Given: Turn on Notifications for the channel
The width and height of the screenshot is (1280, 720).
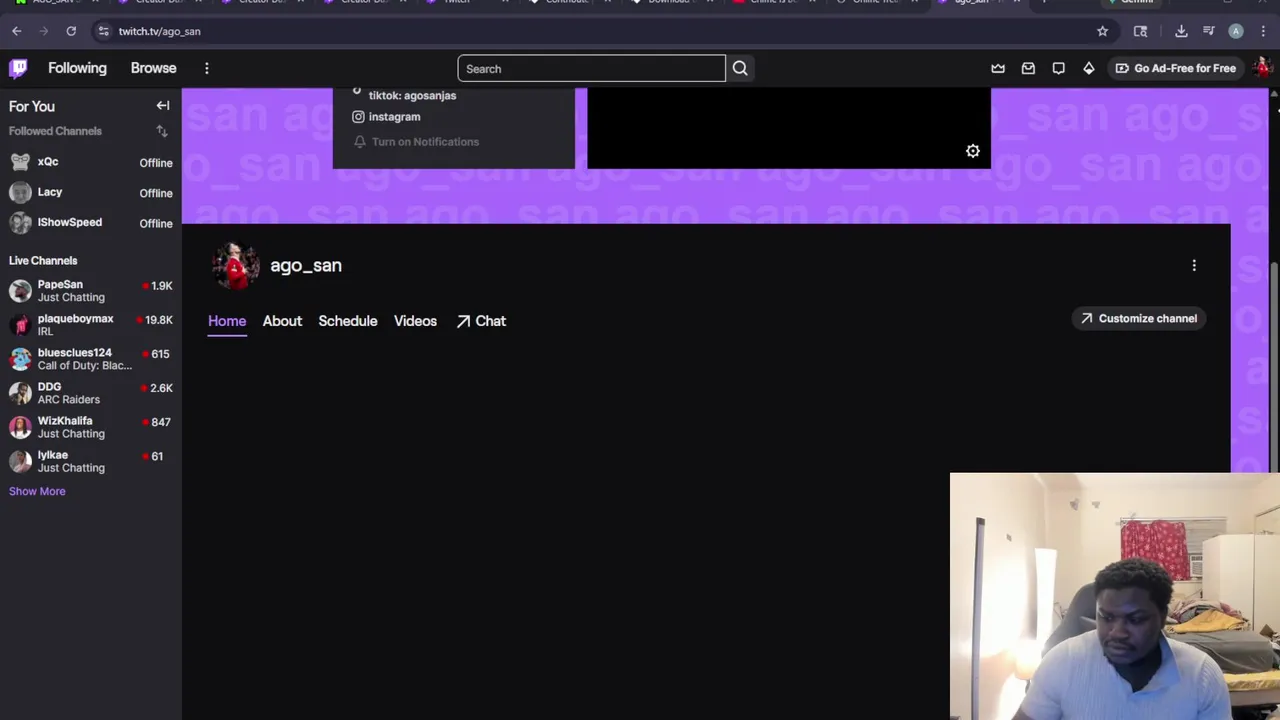Looking at the screenshot, I should [416, 142].
